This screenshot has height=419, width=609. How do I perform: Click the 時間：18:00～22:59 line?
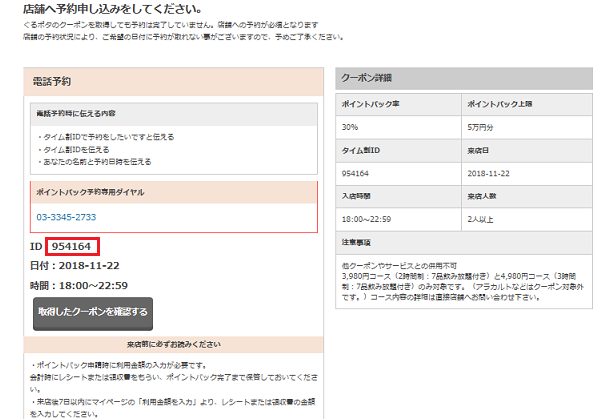pos(79,286)
